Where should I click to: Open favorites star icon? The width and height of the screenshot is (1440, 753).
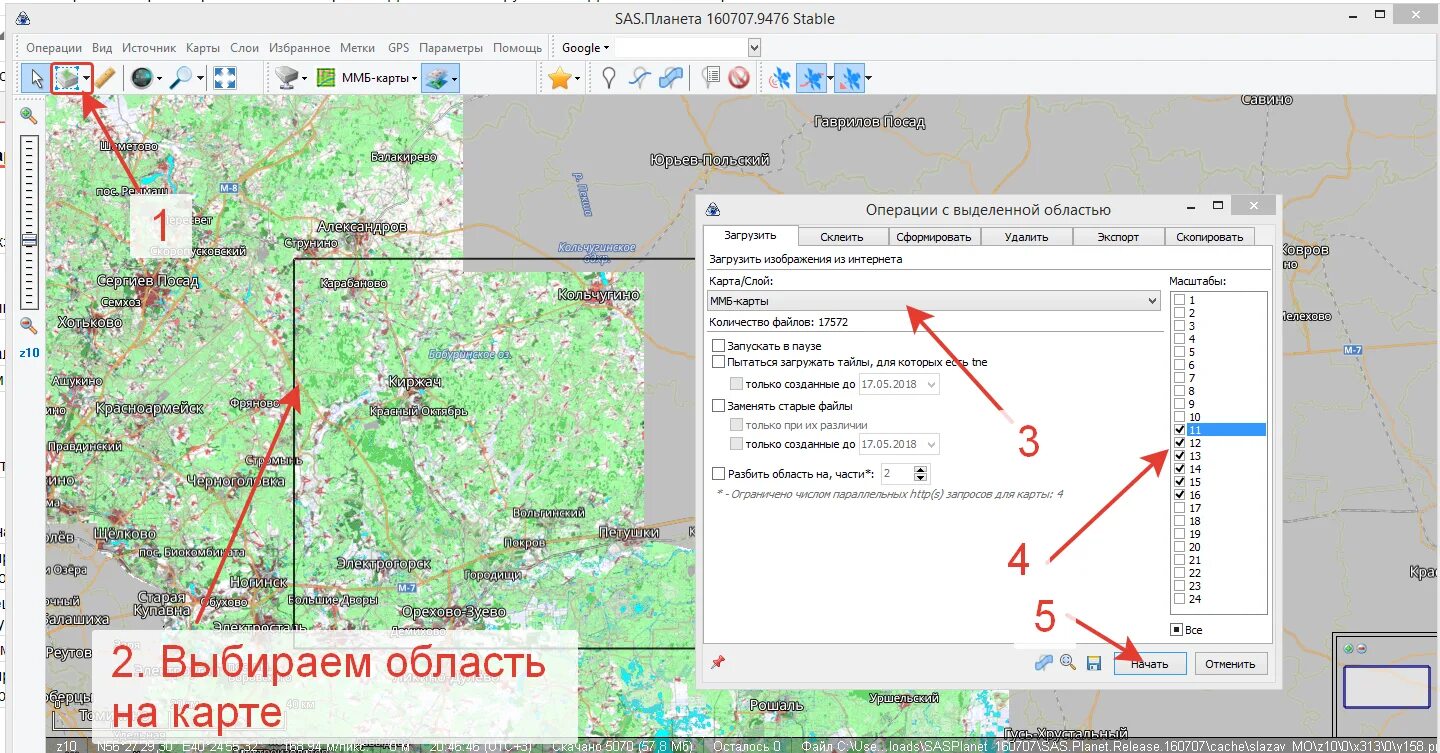[558, 78]
